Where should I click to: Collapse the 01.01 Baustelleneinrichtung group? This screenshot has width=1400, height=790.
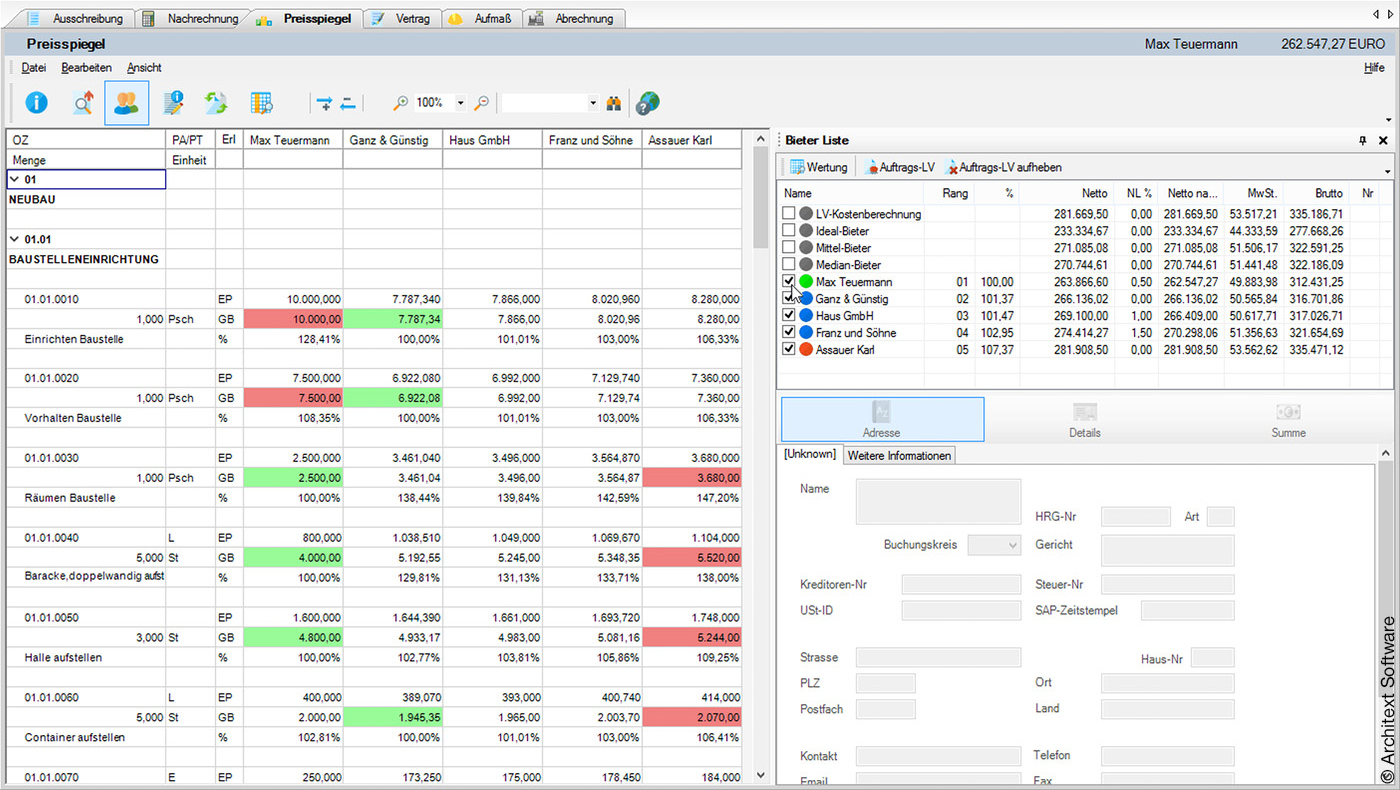click(14, 239)
